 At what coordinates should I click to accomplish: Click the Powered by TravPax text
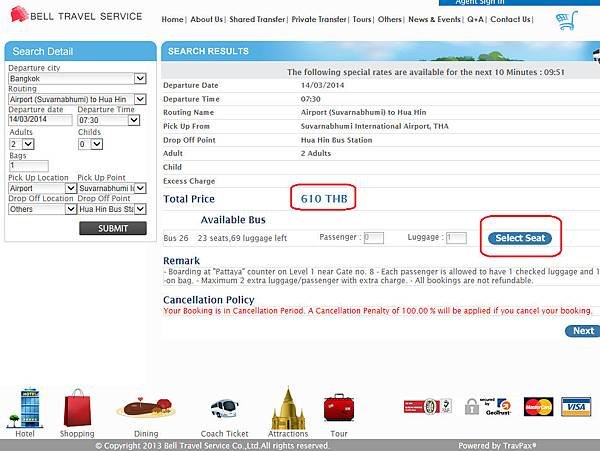(497, 445)
